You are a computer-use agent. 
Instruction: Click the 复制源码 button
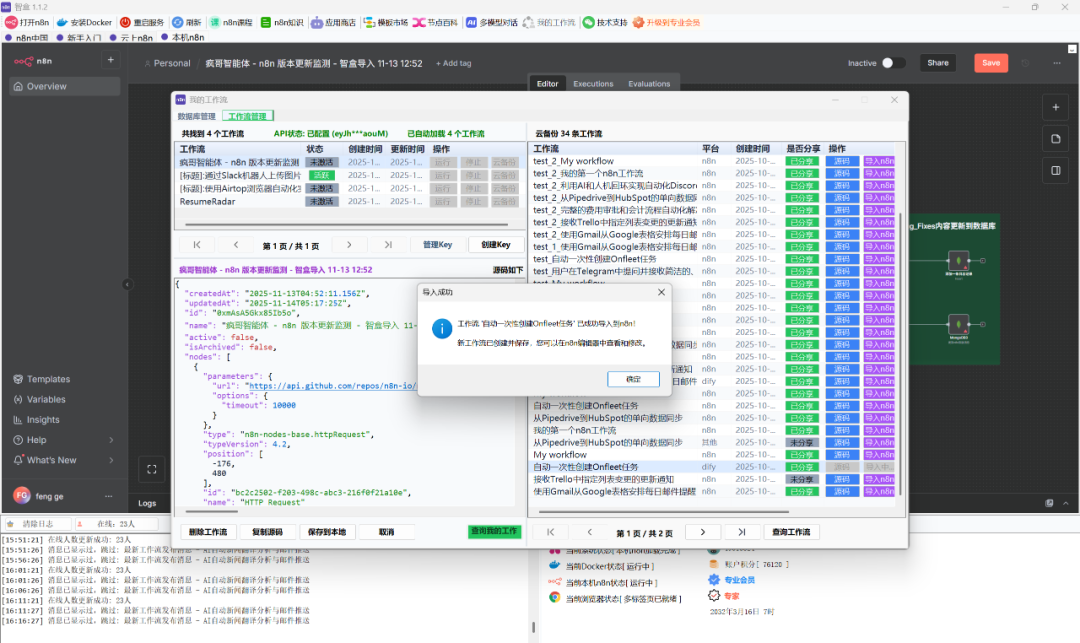(x=267, y=532)
